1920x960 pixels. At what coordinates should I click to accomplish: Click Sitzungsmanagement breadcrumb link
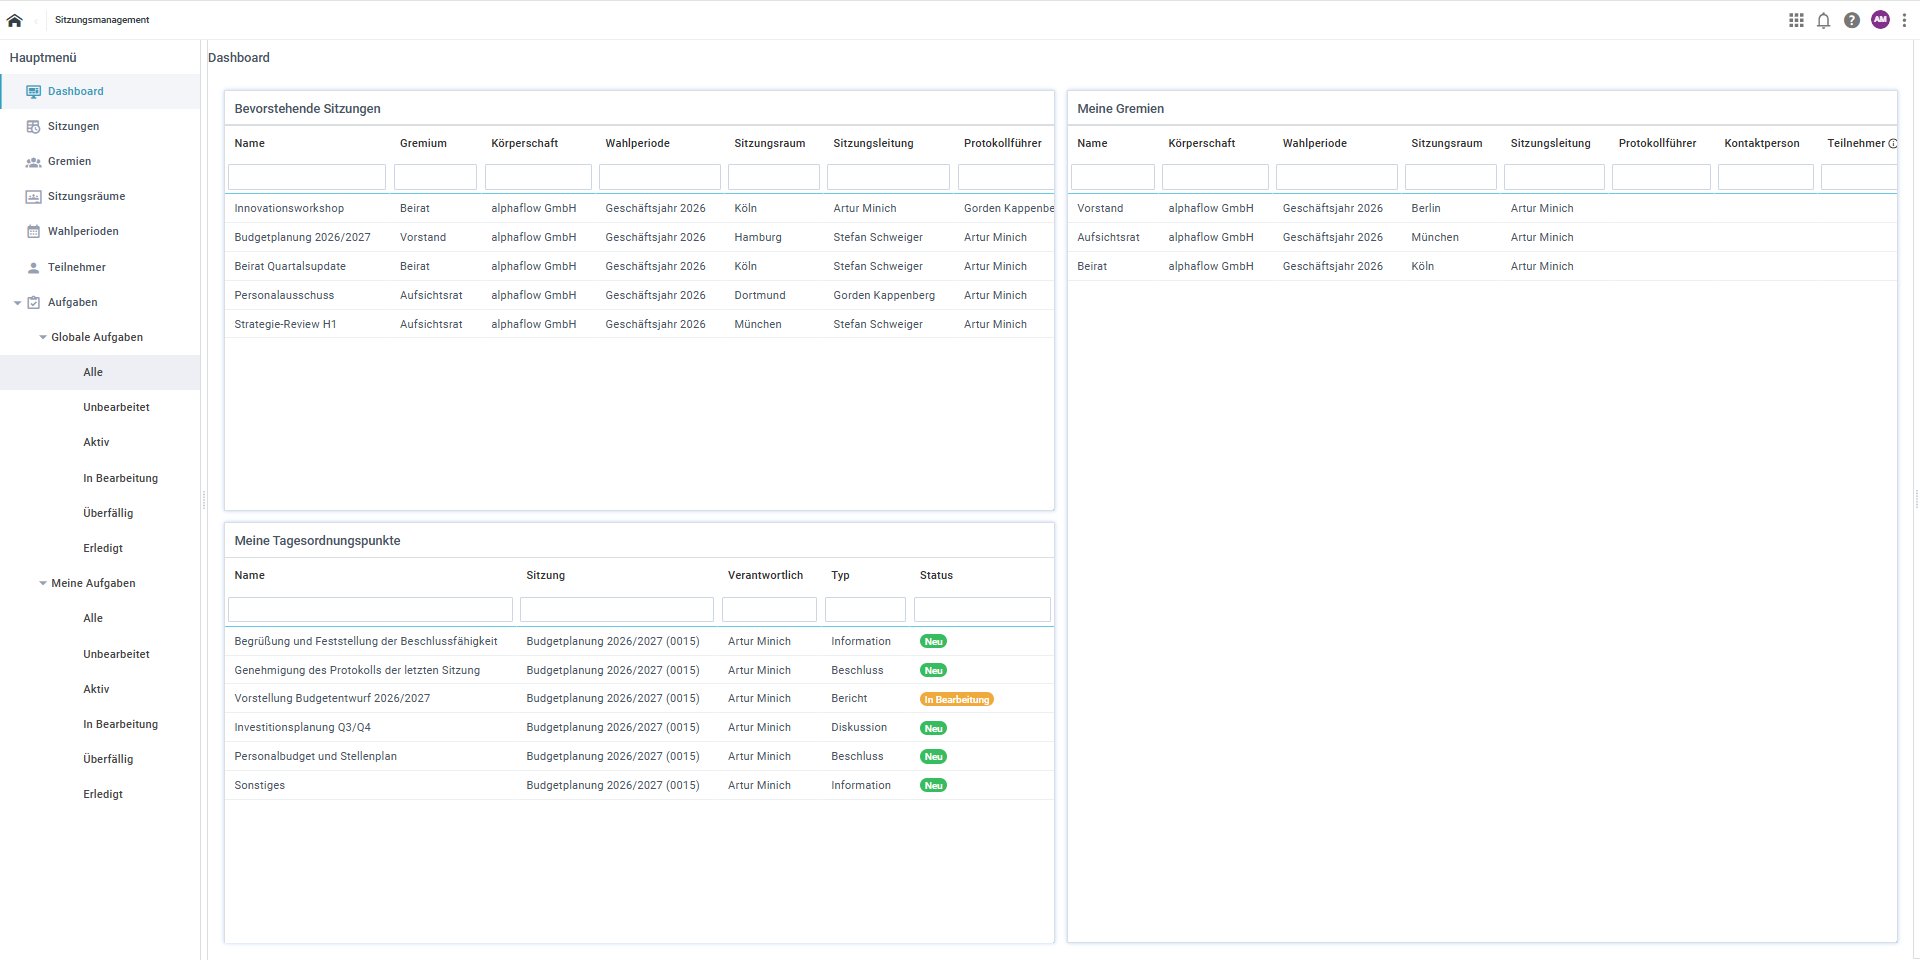(x=102, y=20)
